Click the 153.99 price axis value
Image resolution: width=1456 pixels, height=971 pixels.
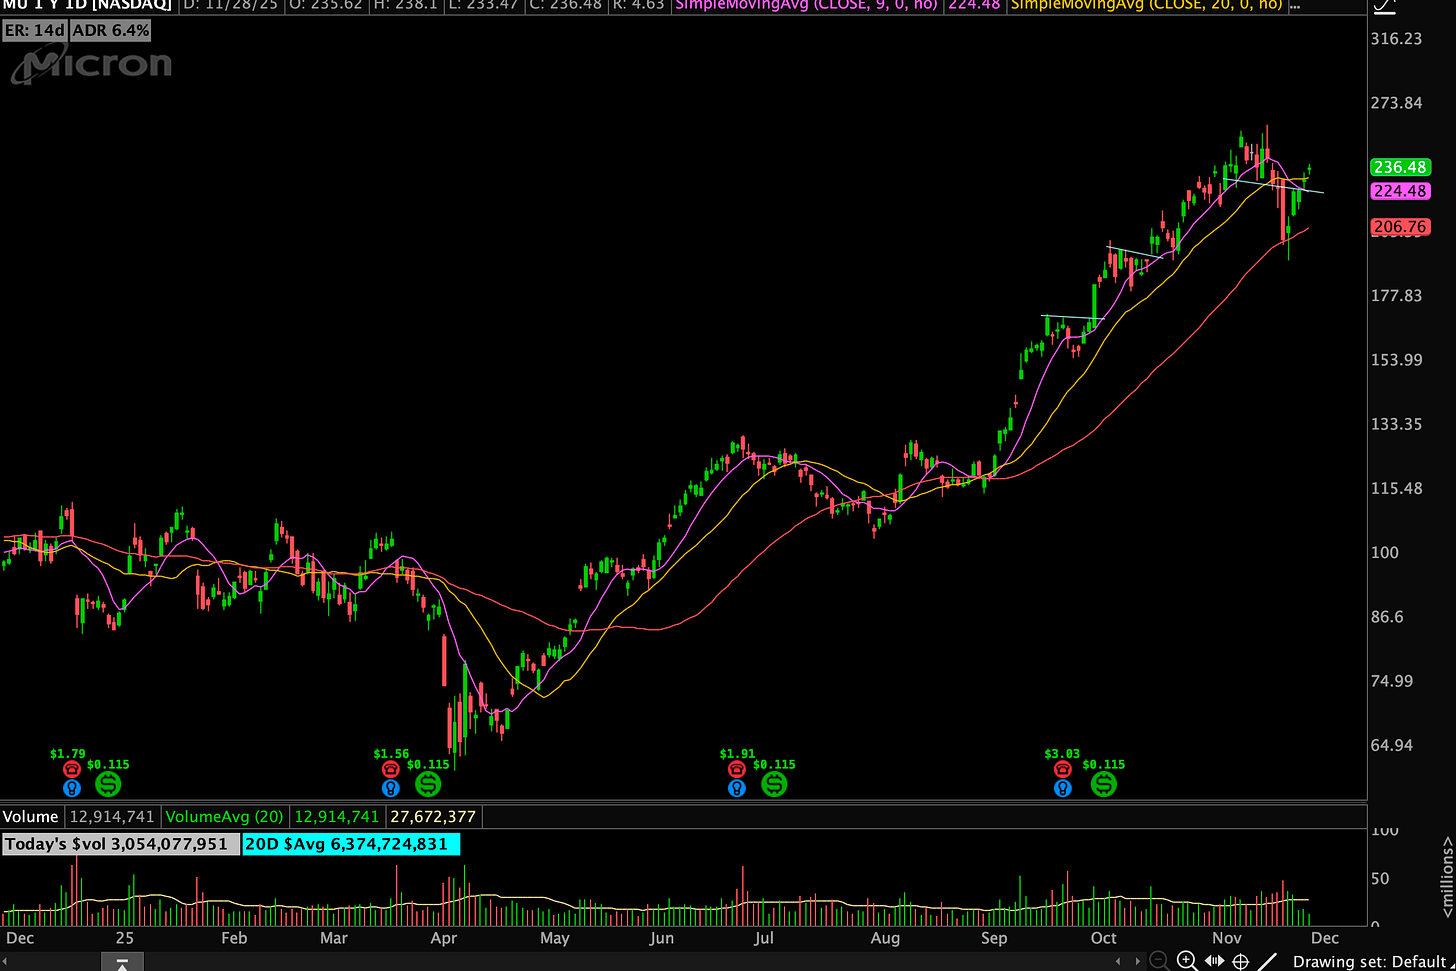point(1397,360)
